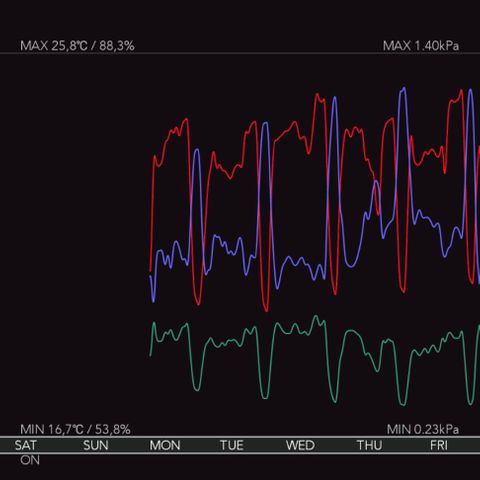Select the SAT day label
Image resolution: width=480 pixels, height=480 pixels.
pos(25,445)
